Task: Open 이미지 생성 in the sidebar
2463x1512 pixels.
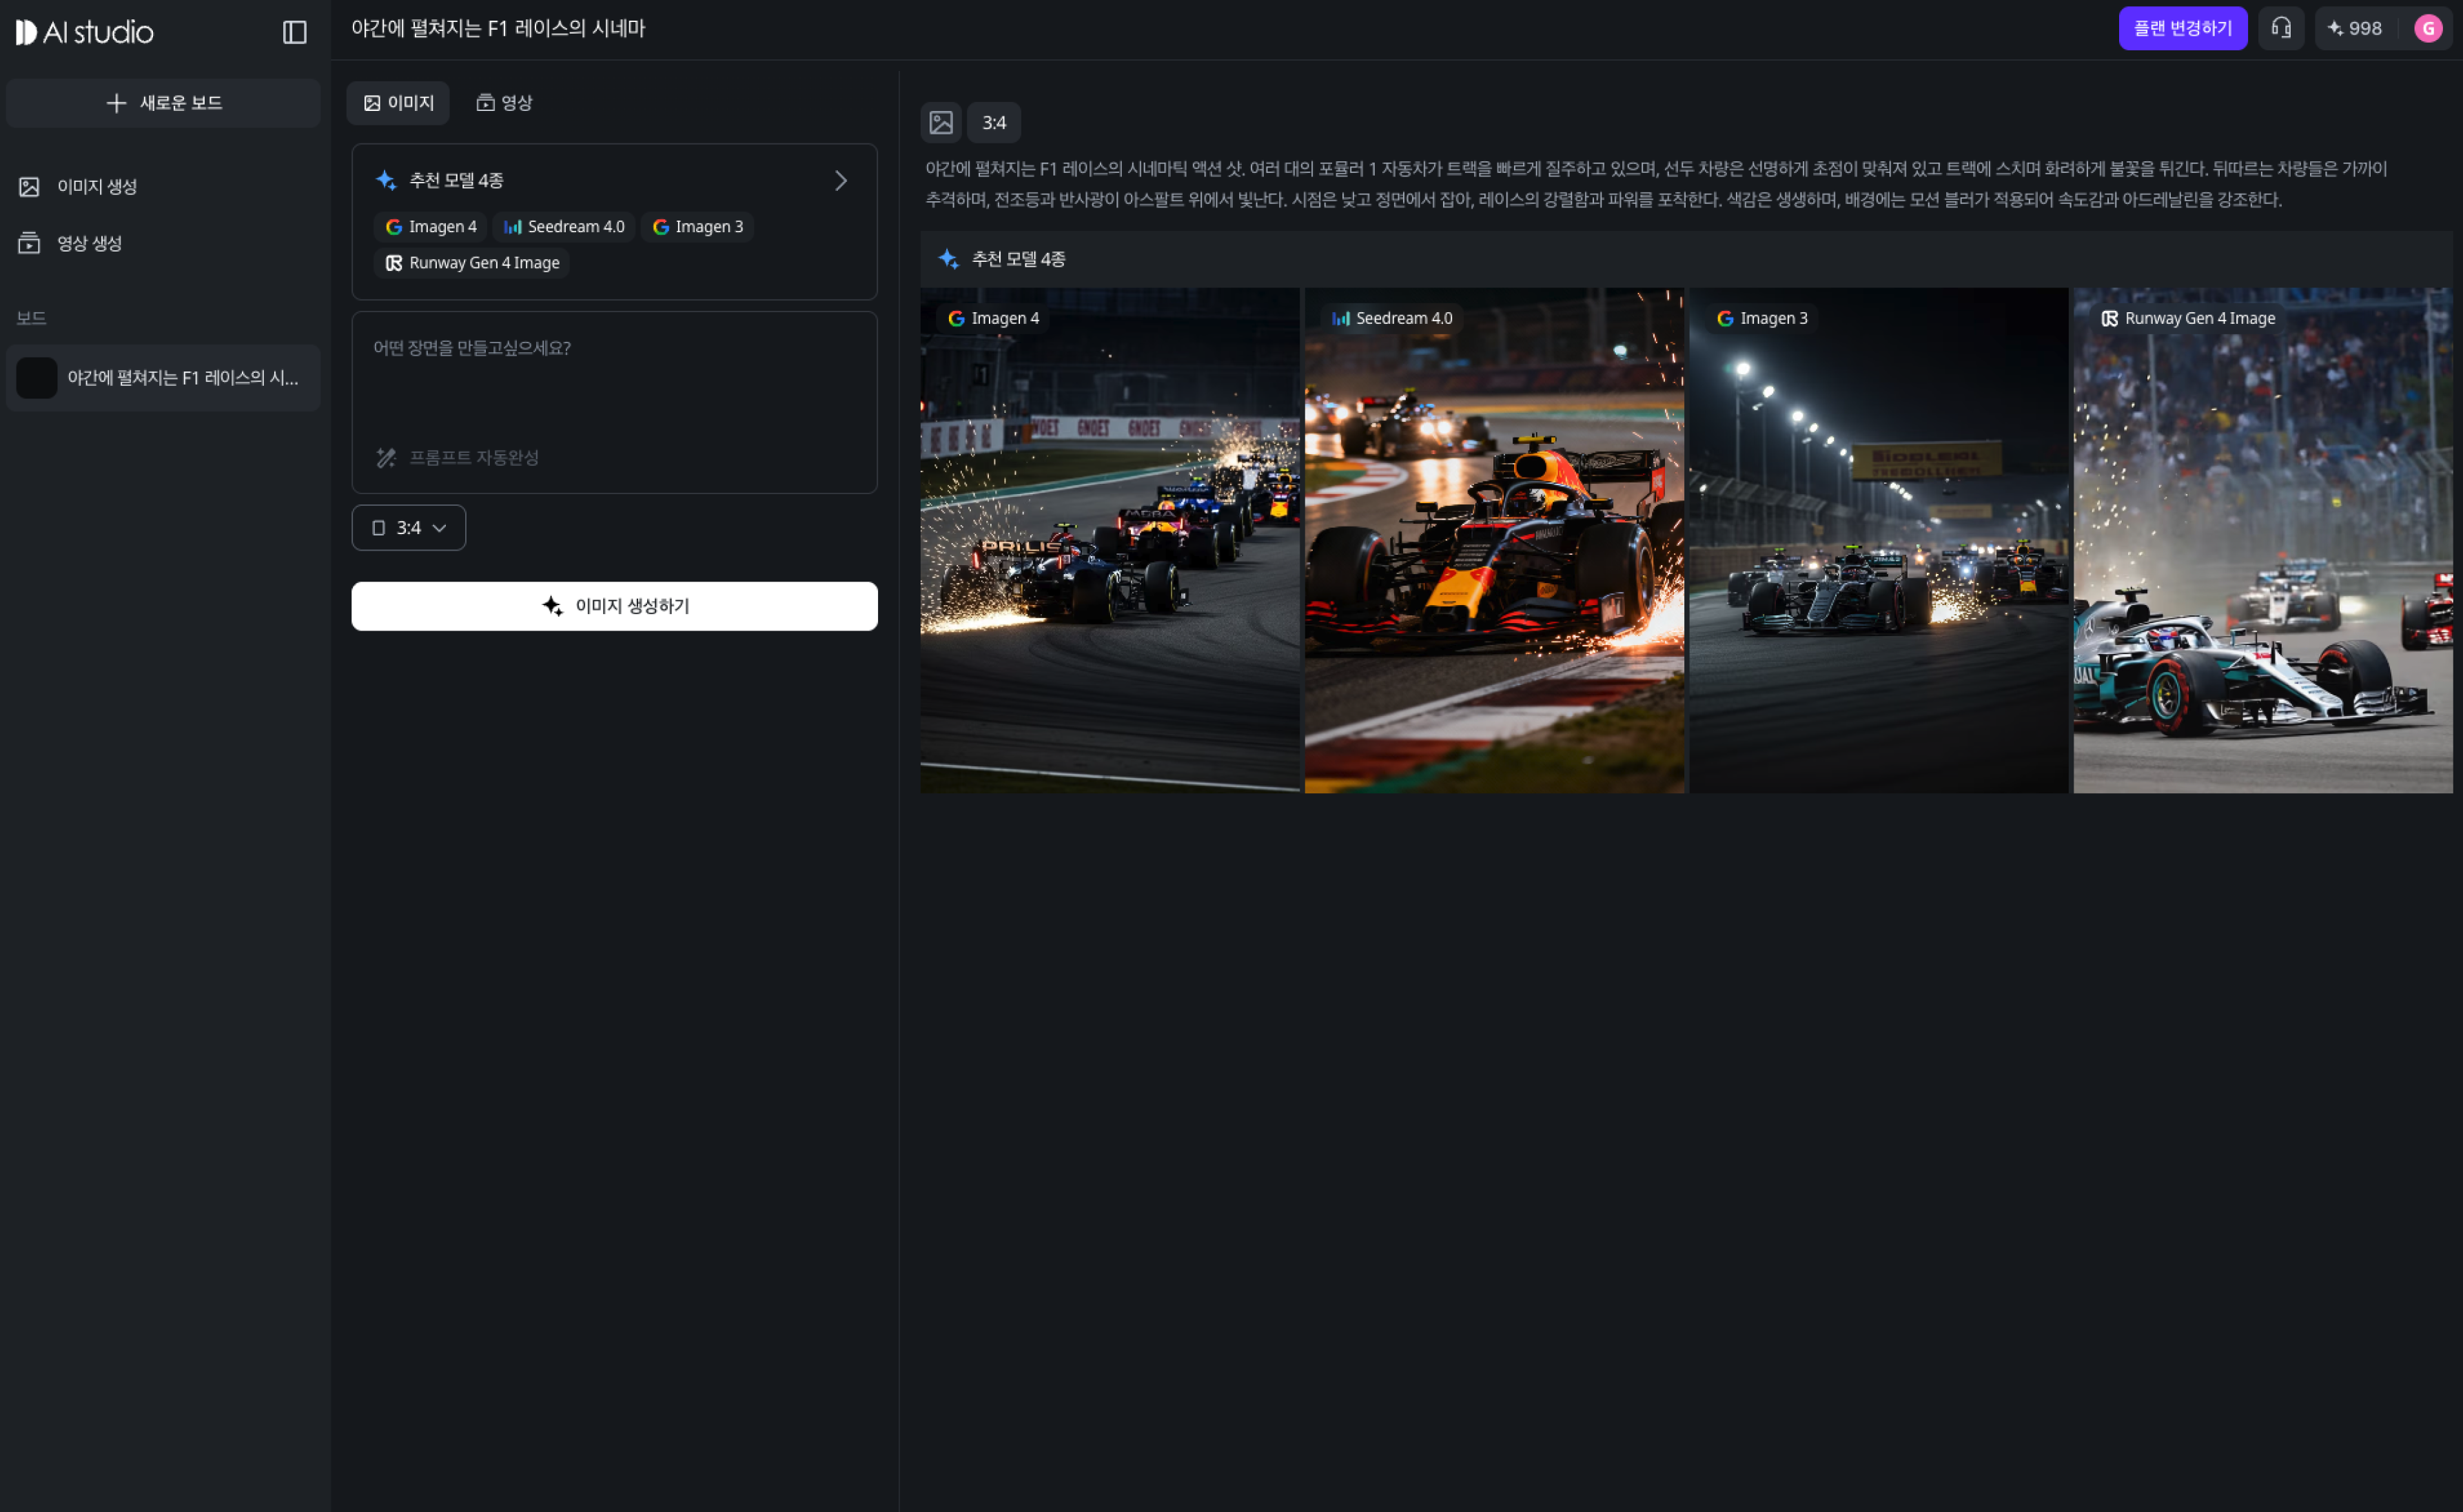Action: (96, 187)
